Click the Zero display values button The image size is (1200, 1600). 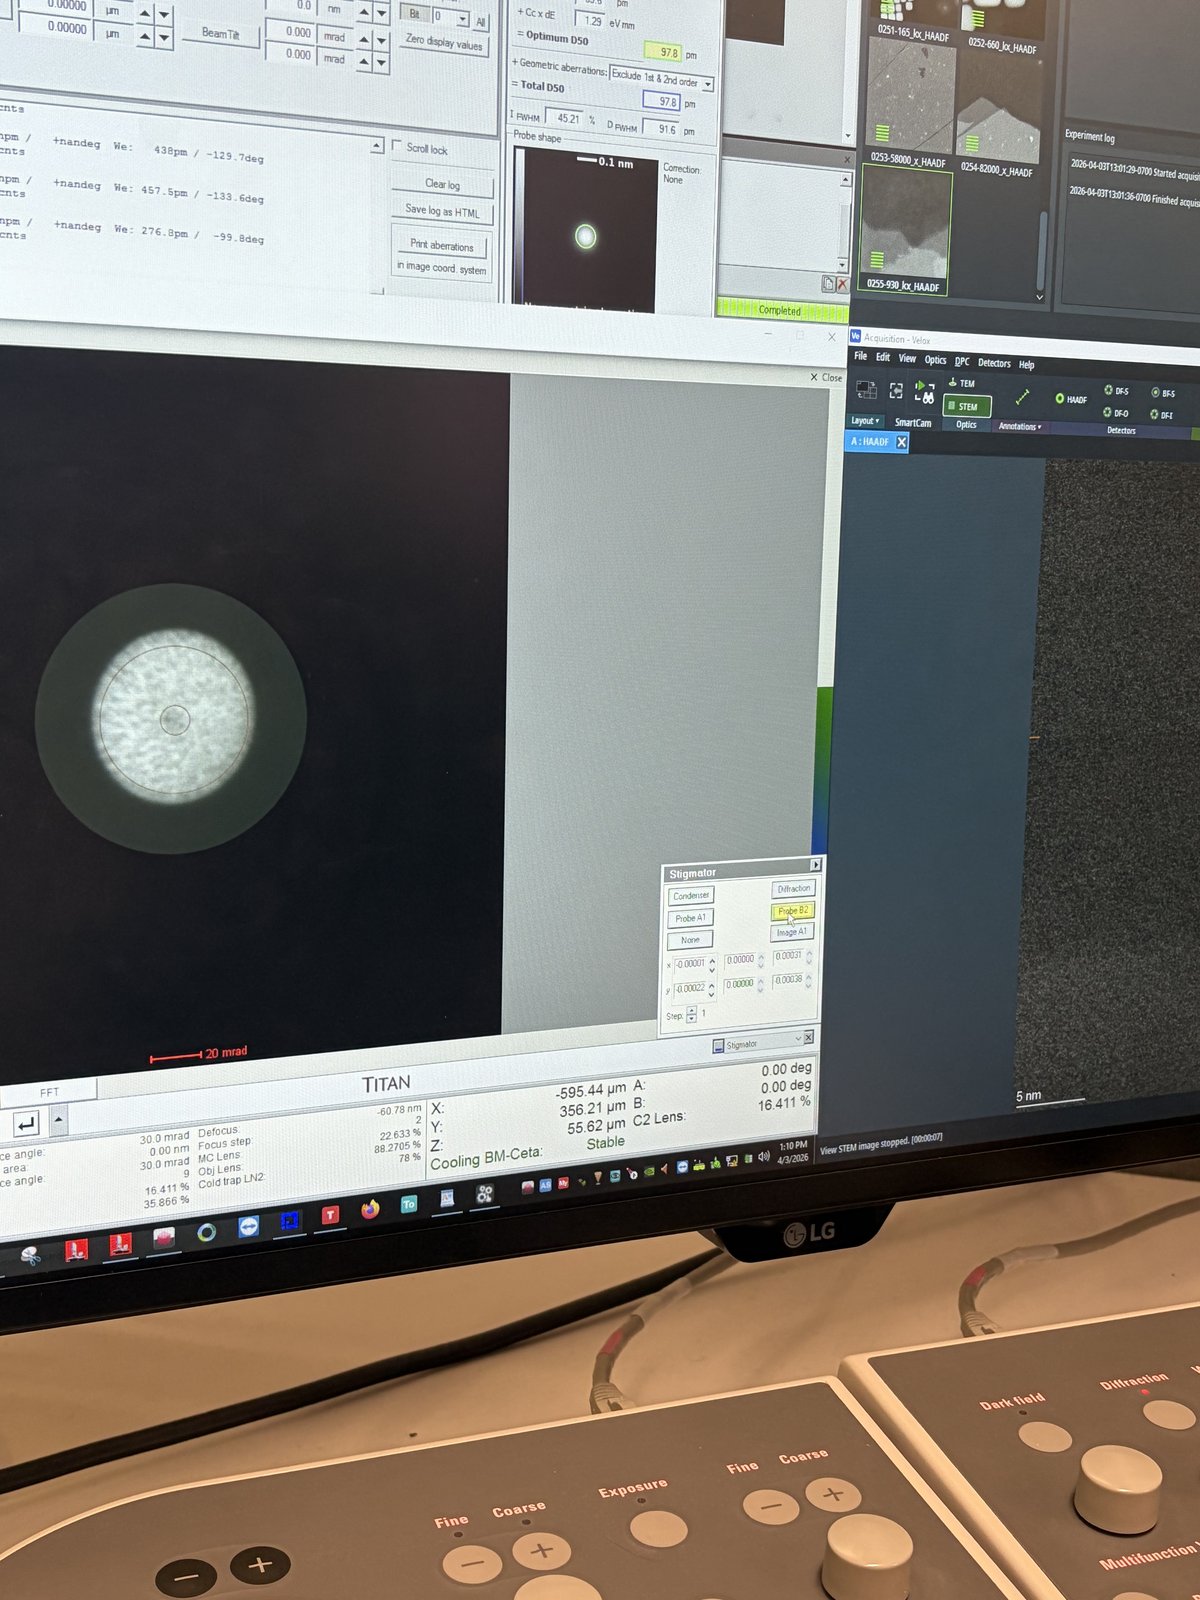(444, 42)
